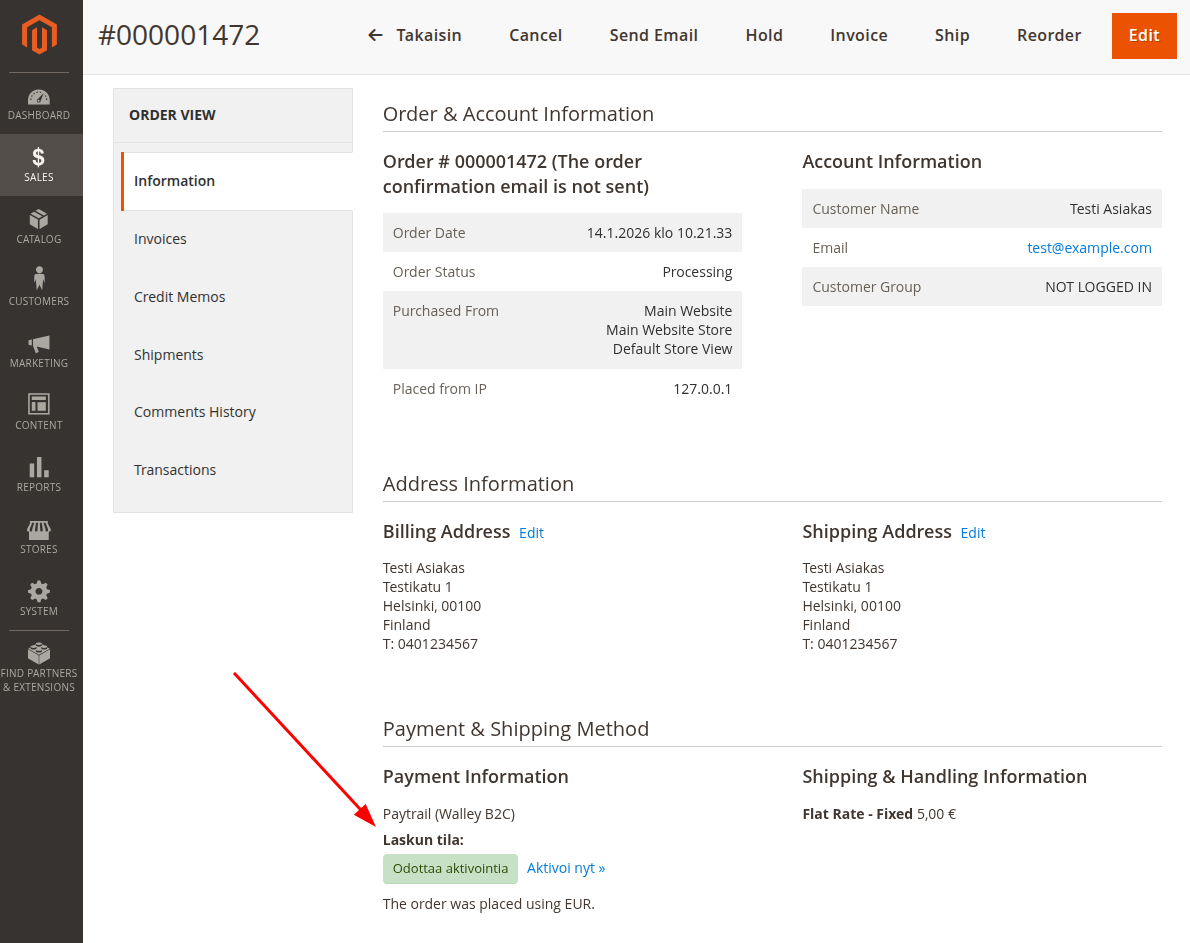Click the Magento logo icon
Viewport: 1190px width, 943px height.
[40, 35]
